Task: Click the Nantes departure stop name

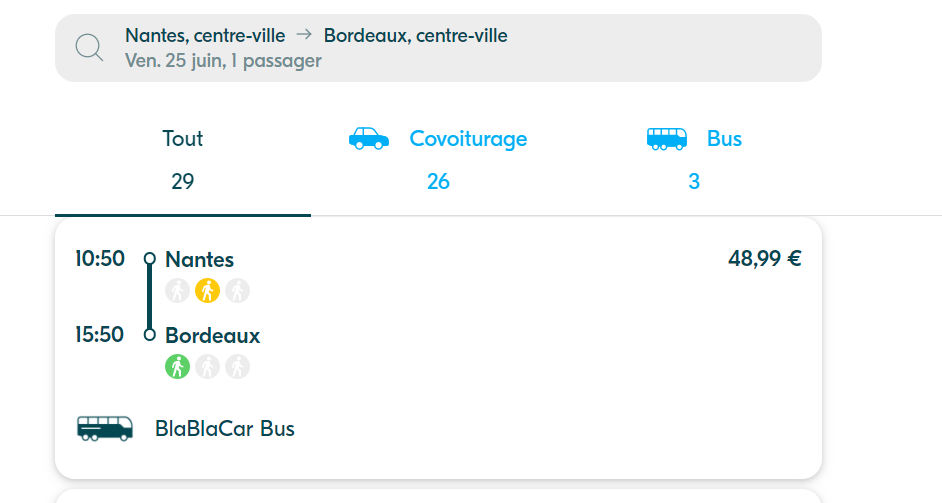Action: pyautogui.click(x=199, y=260)
